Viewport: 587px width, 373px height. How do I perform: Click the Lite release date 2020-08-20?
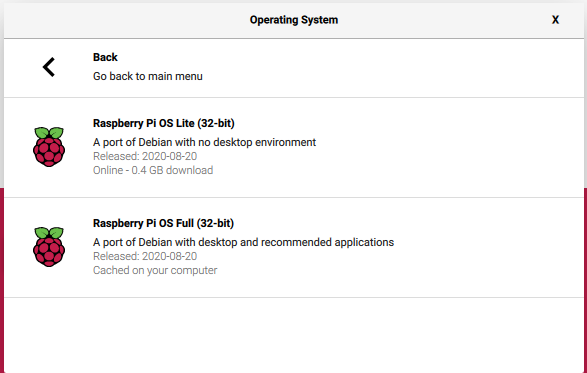click(x=145, y=156)
